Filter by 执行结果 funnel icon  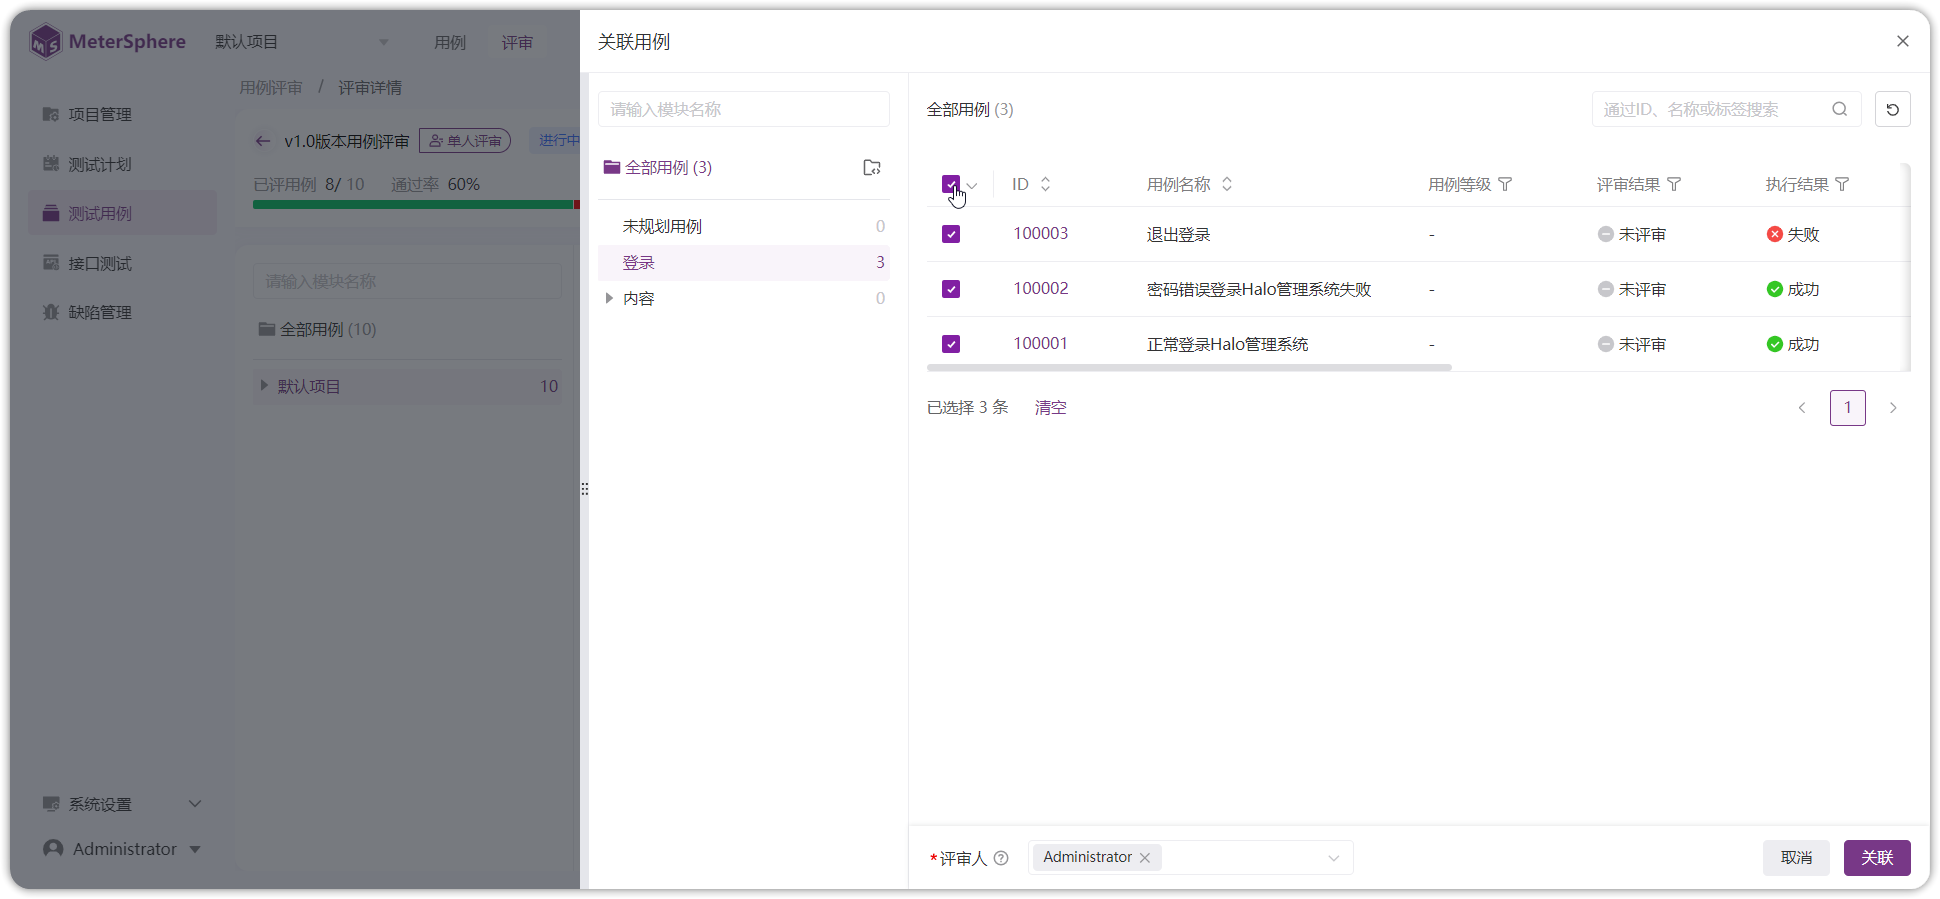tap(1842, 184)
